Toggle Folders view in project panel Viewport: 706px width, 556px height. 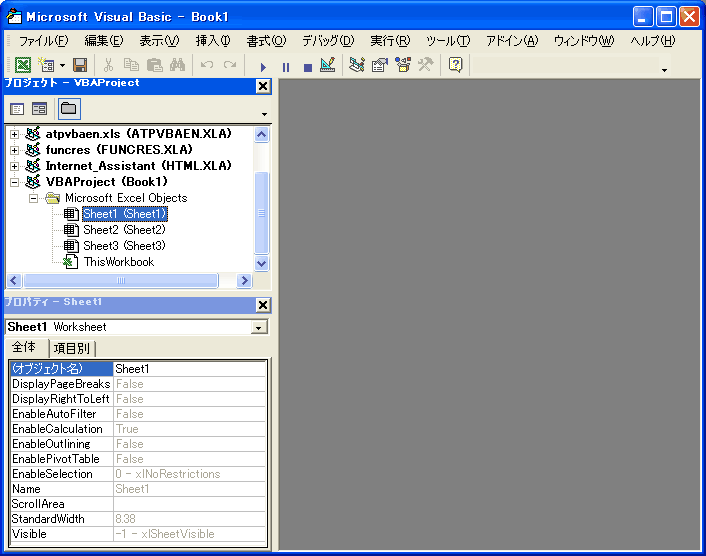click(69, 108)
